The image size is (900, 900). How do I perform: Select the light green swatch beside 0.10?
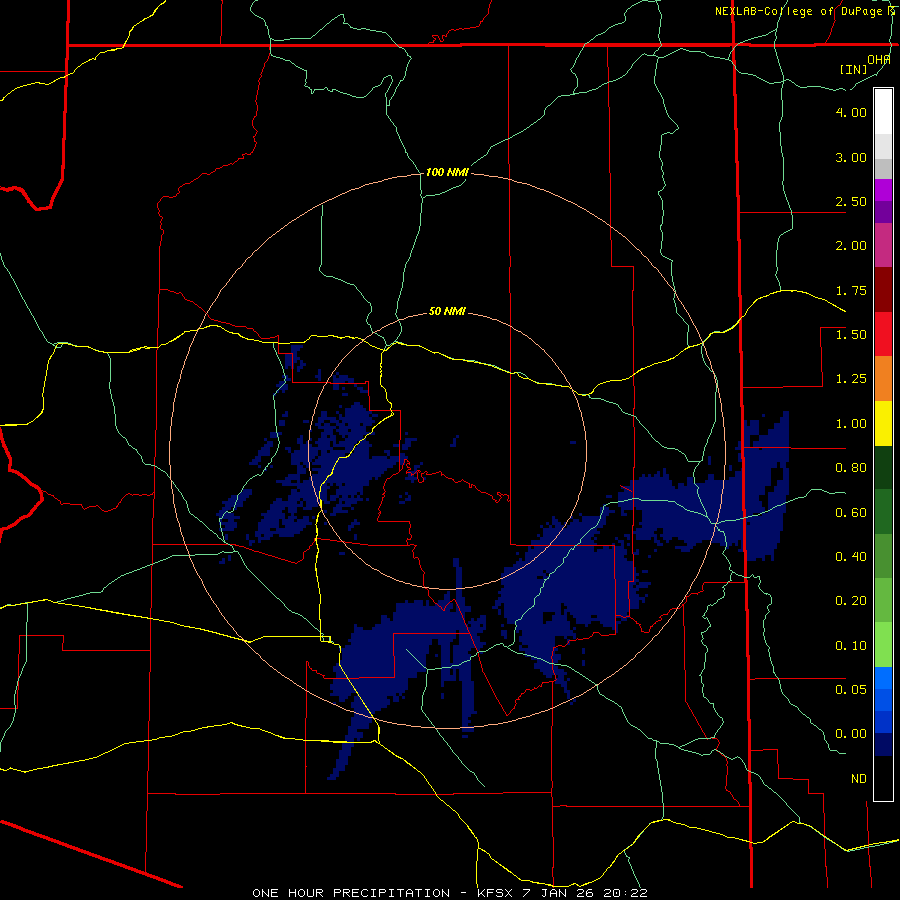pyautogui.click(x=883, y=645)
